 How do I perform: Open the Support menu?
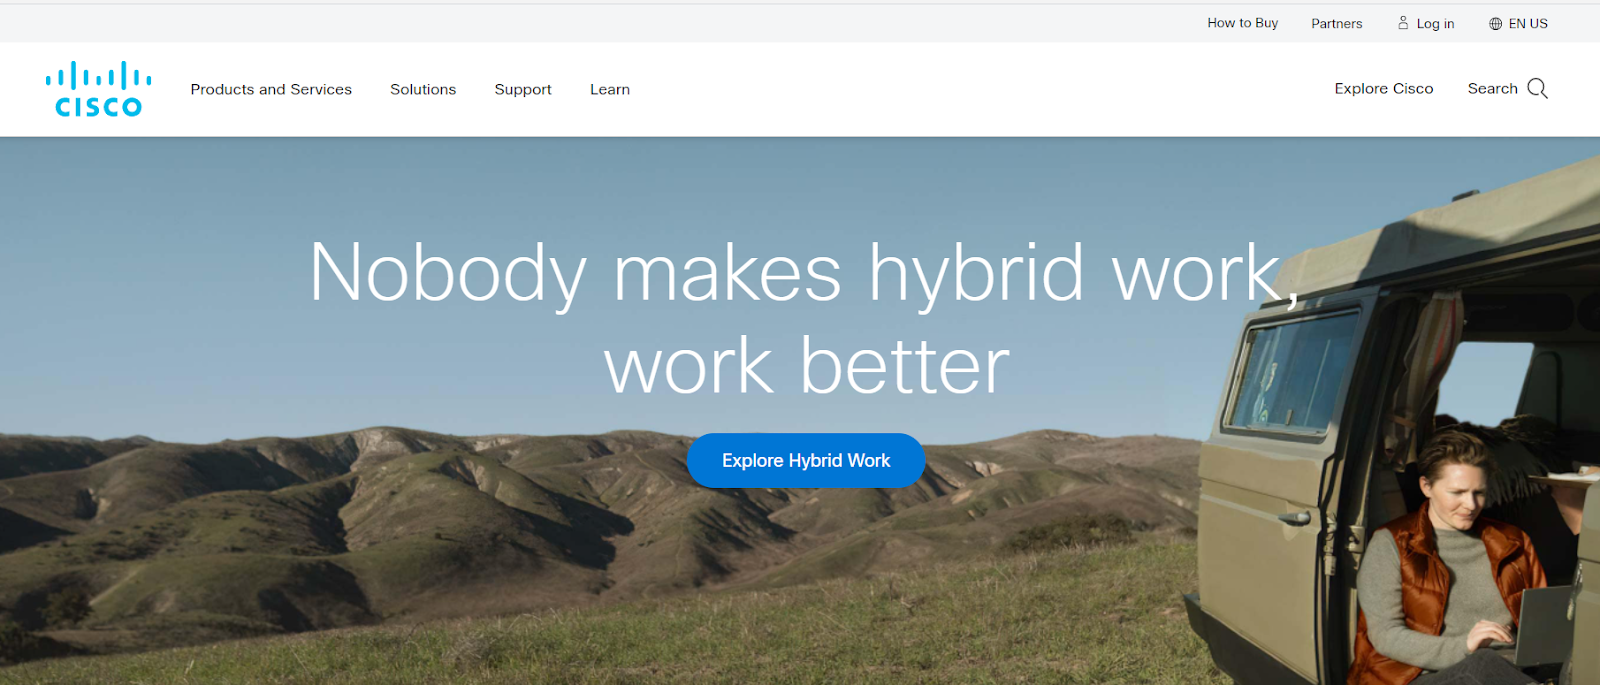pyautogui.click(x=523, y=89)
